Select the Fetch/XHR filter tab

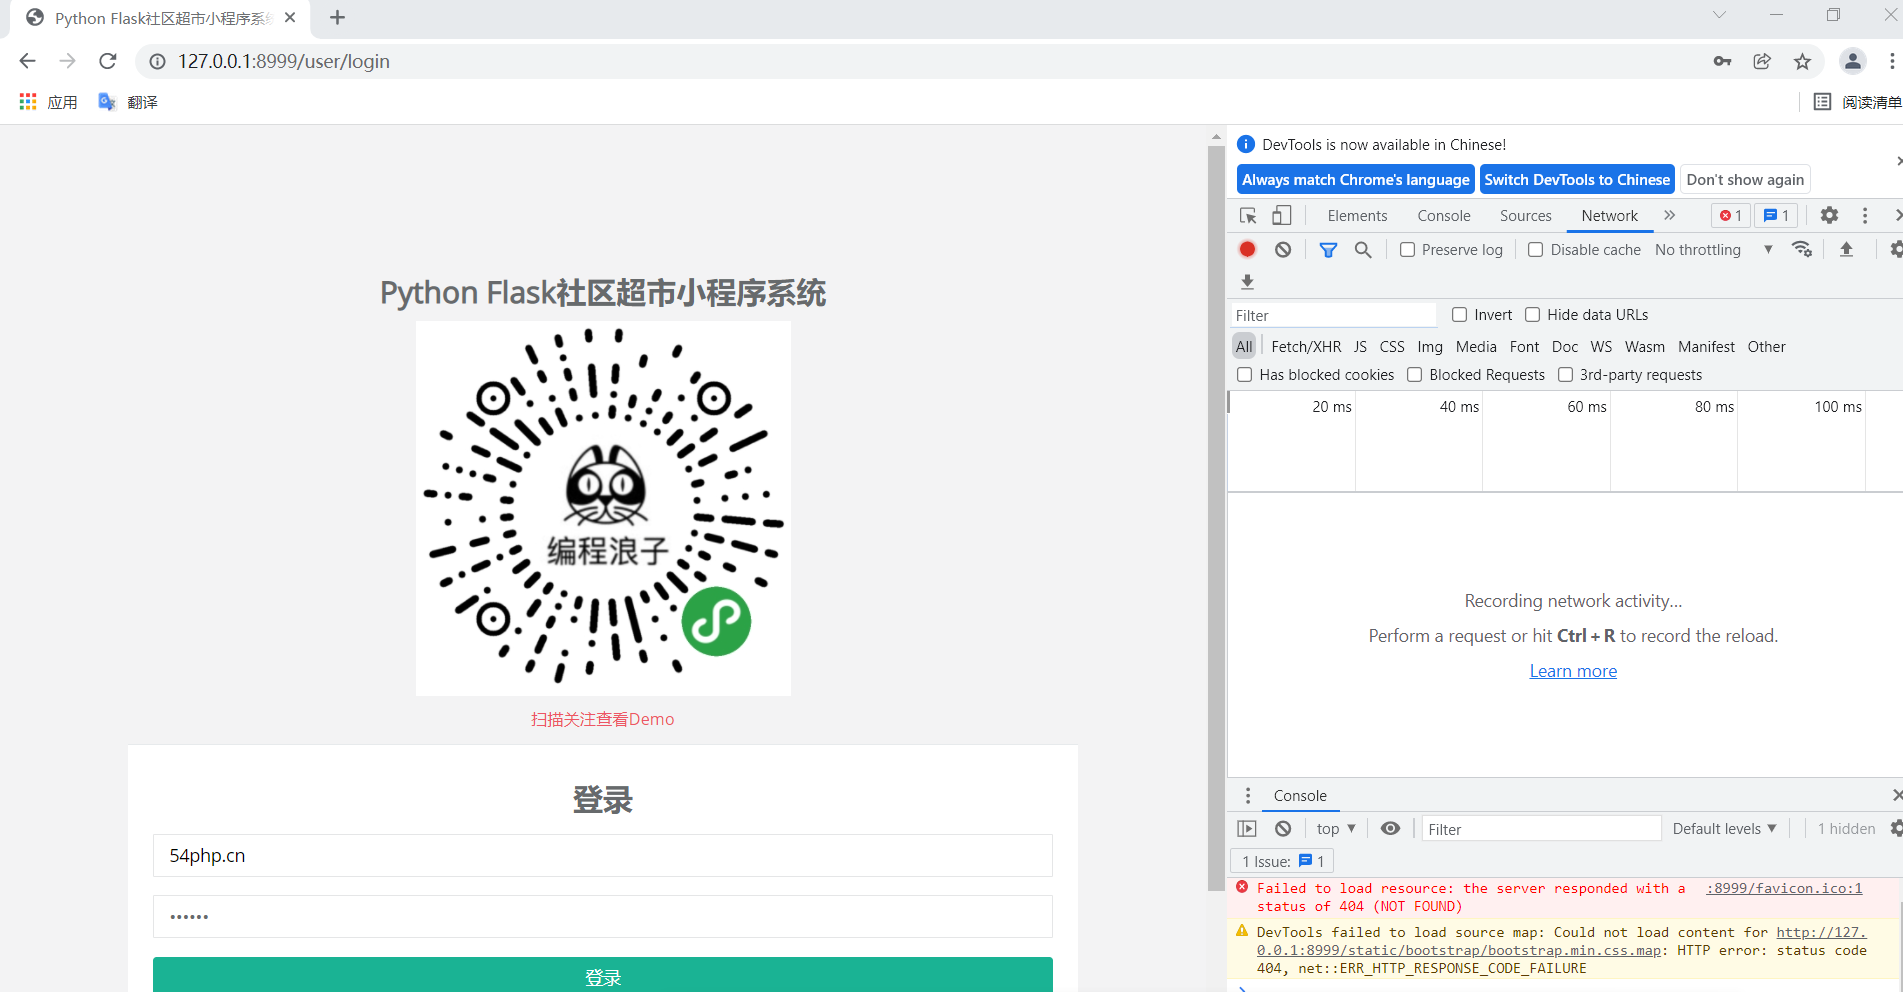(1305, 346)
